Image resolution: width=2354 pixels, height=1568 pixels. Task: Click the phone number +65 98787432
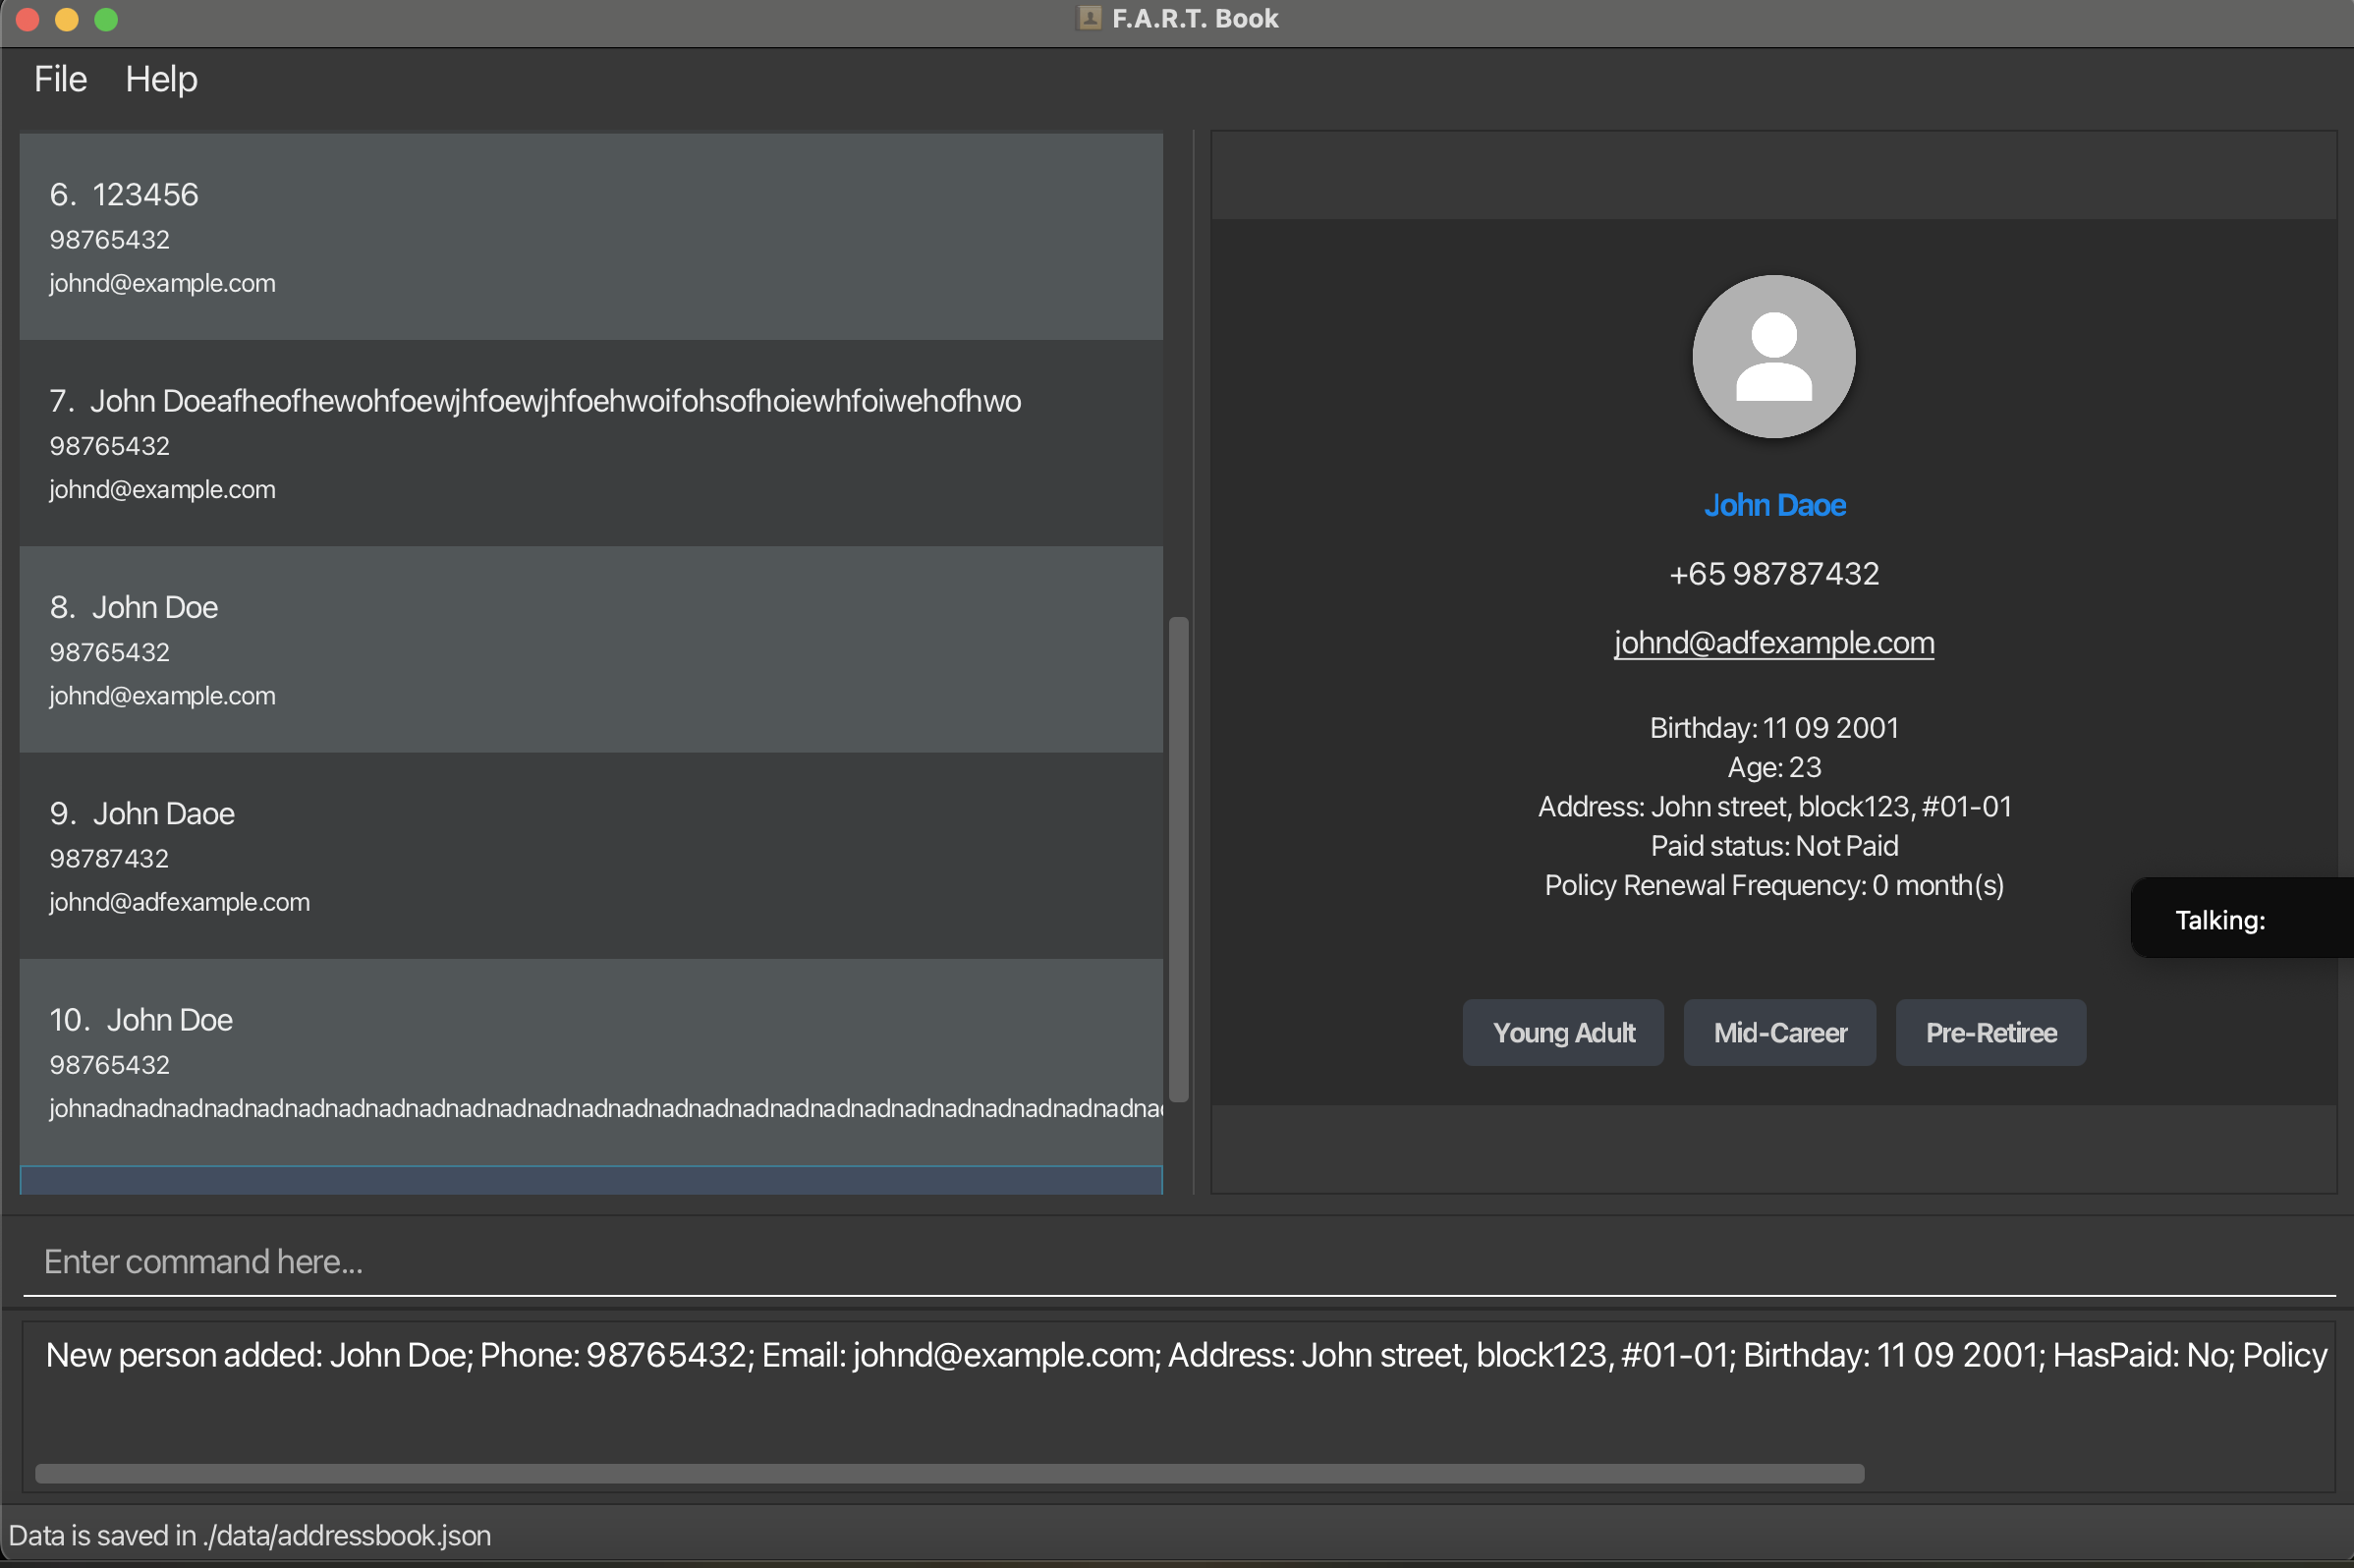point(1774,573)
